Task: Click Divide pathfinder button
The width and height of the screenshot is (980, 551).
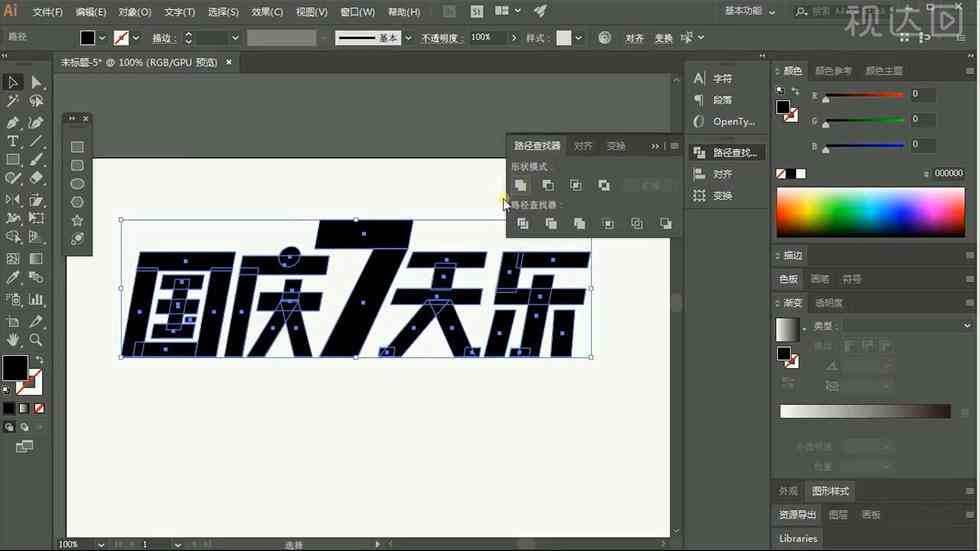Action: 522,224
